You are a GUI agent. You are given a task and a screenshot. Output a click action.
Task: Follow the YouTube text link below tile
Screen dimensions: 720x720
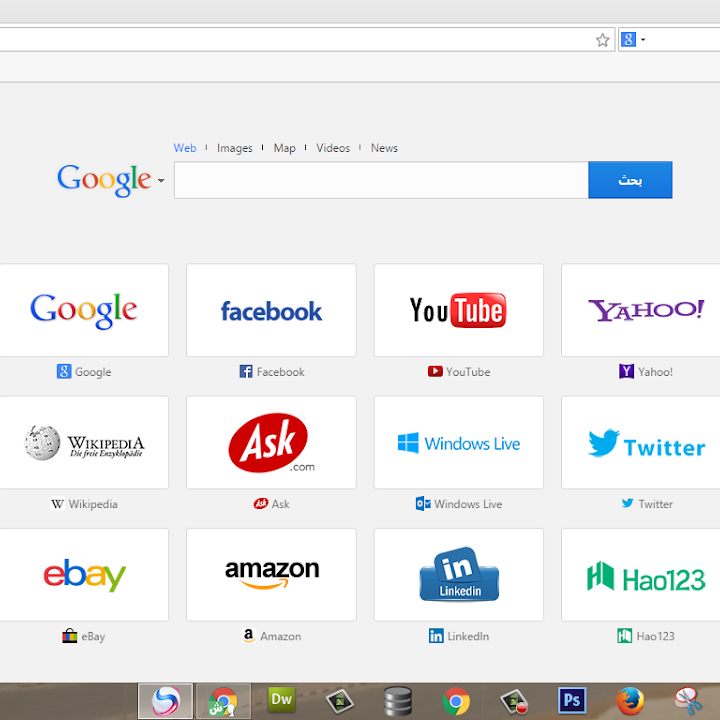468,372
